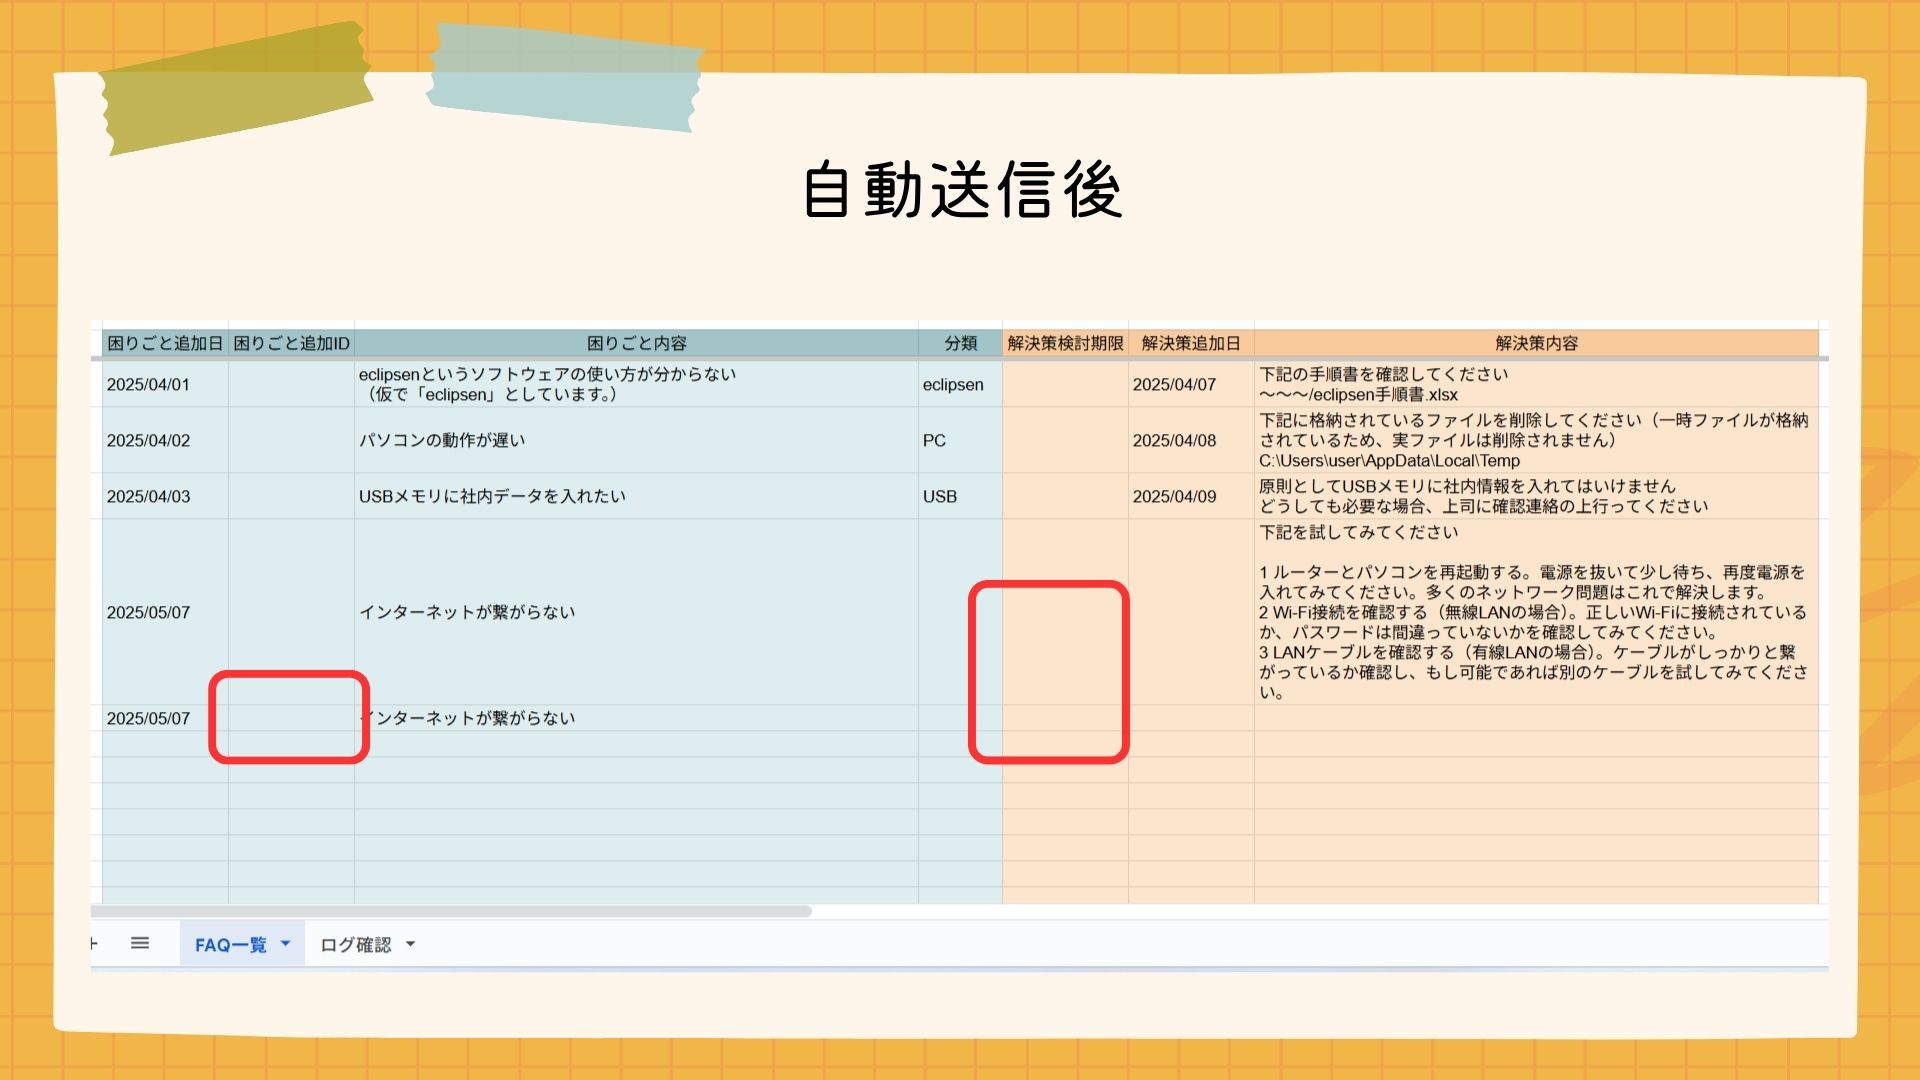Image resolution: width=1920 pixels, height=1080 pixels.
Task: Select the FAQ一覧 sheet tab
Action: (230, 945)
